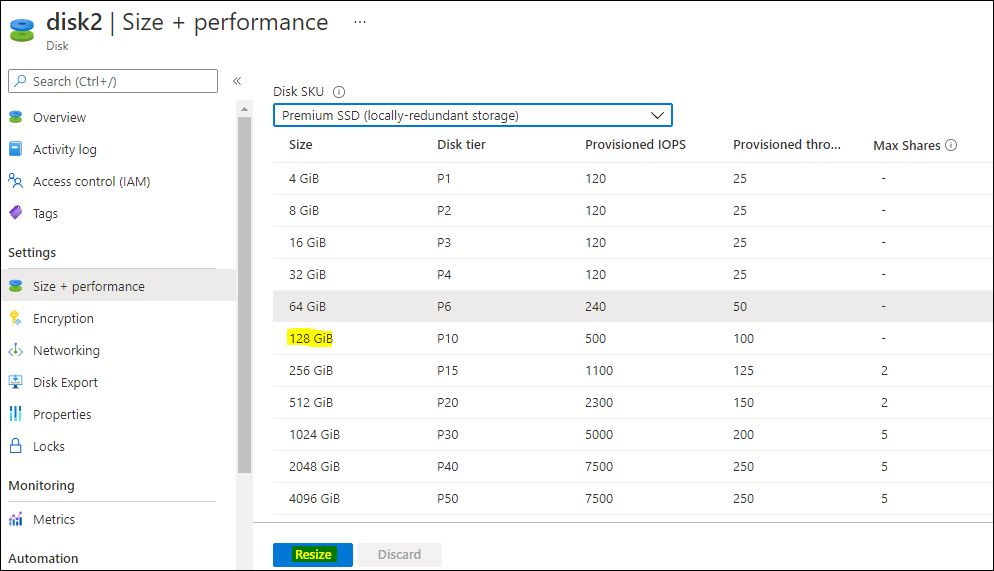Collapse the sidebar with double chevron

(237, 81)
